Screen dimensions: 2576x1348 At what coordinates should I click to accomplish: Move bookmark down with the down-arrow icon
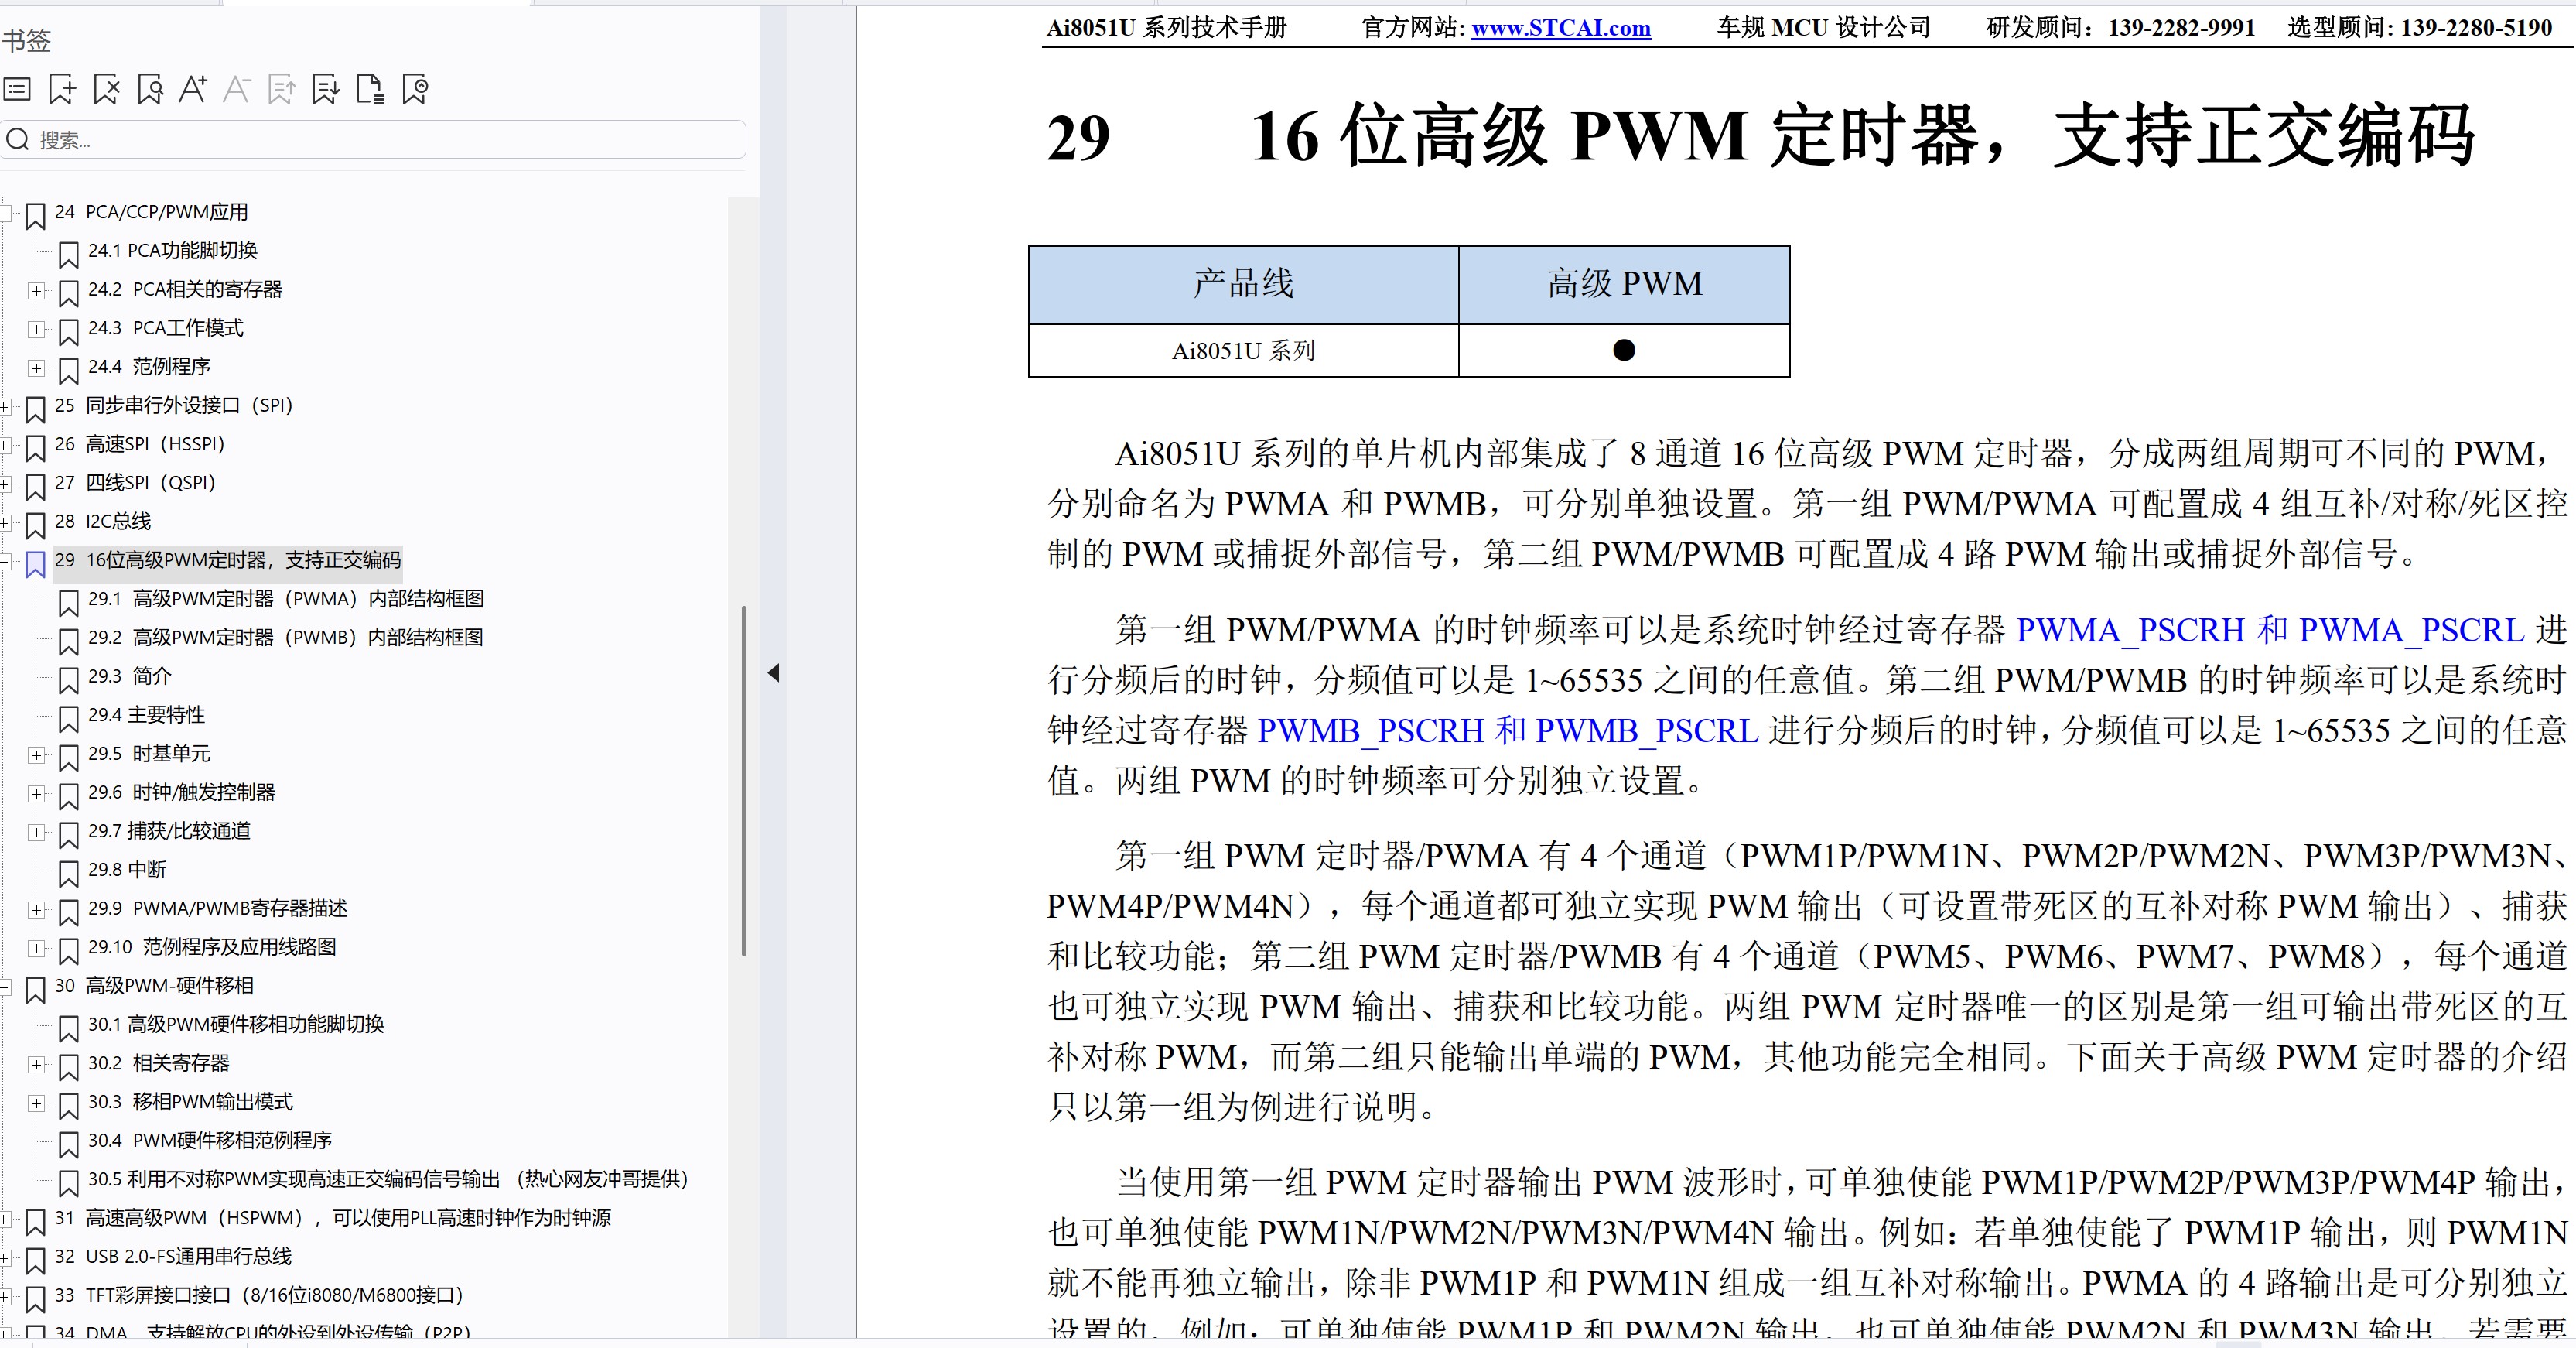click(x=325, y=88)
